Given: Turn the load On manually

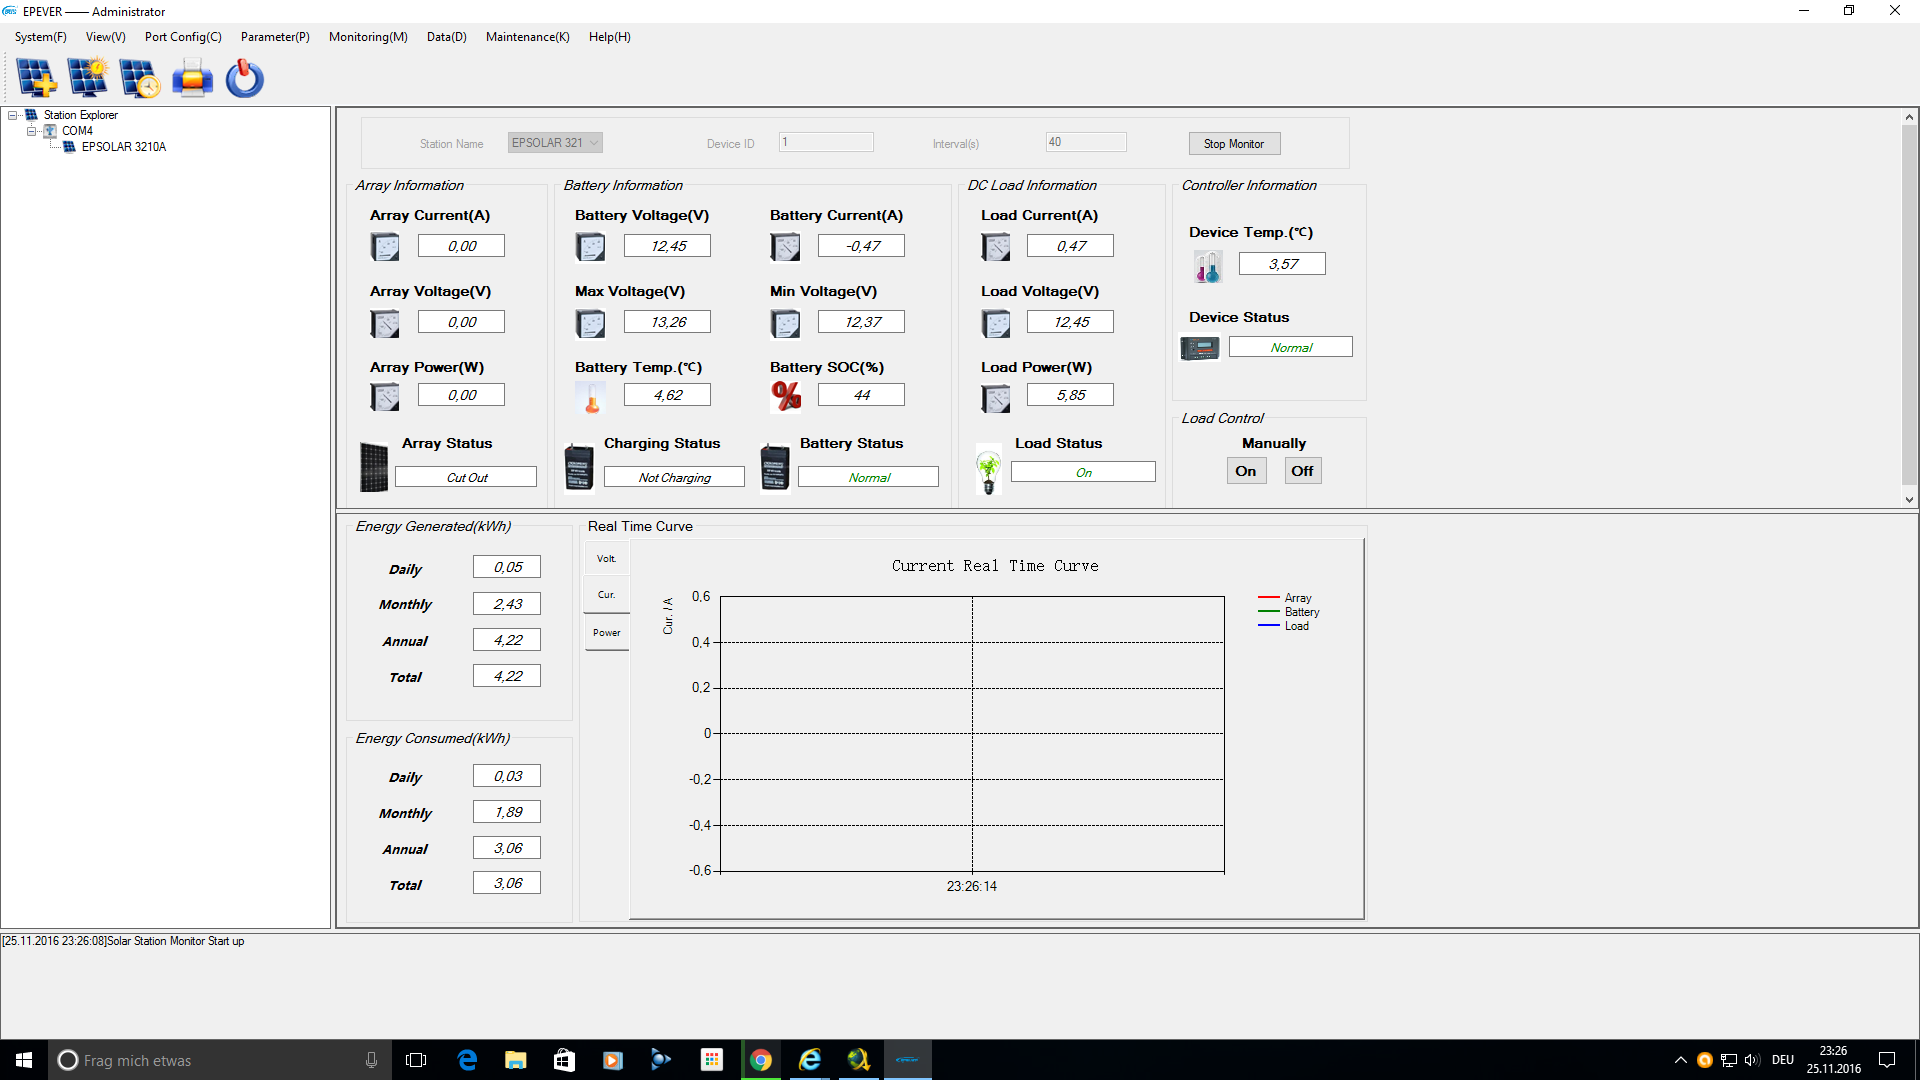Looking at the screenshot, I should [x=1246, y=471].
